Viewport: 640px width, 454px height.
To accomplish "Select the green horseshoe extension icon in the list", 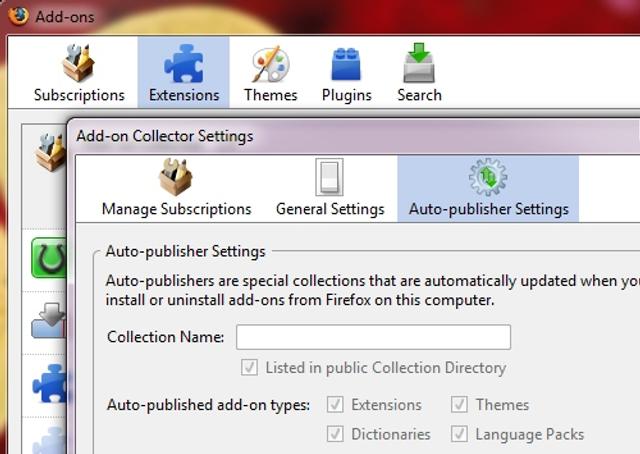I will pos(49,258).
